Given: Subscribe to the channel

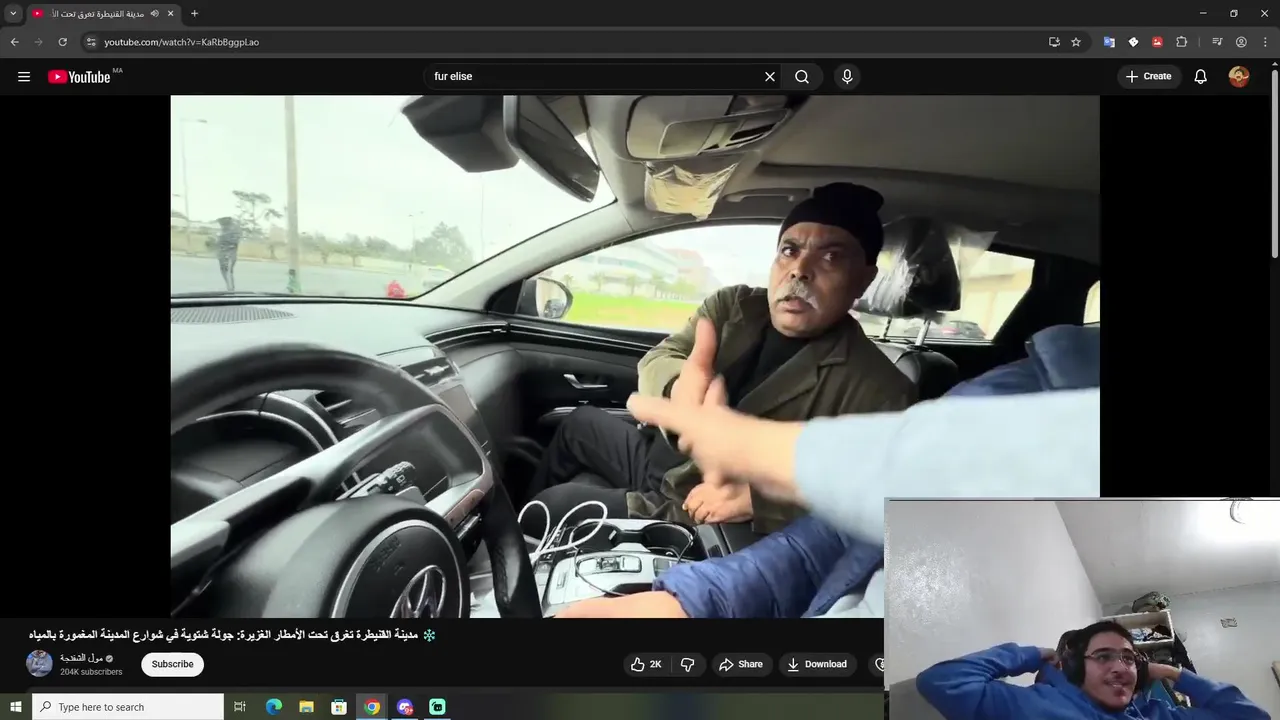Looking at the screenshot, I should click(172, 664).
